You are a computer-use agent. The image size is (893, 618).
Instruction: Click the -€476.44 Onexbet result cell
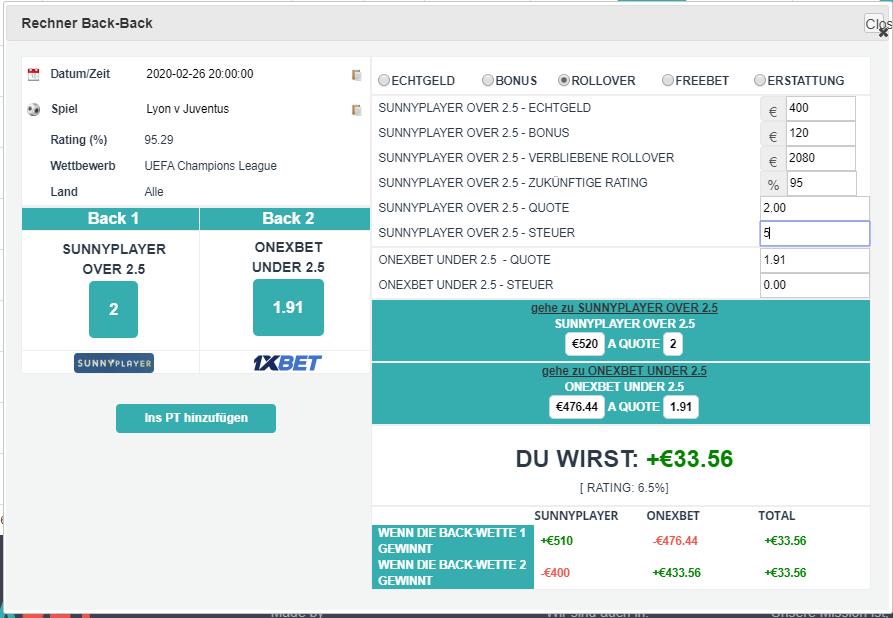675,541
